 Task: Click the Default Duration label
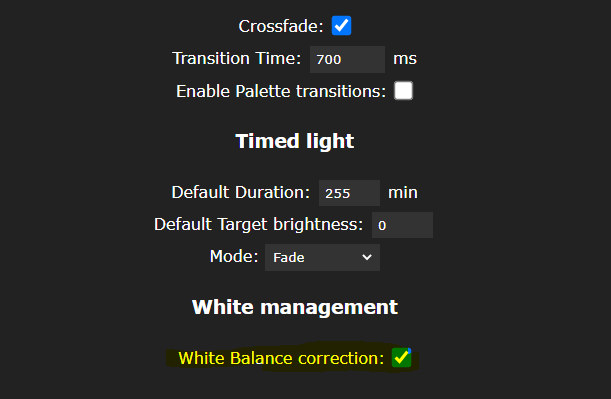(241, 192)
